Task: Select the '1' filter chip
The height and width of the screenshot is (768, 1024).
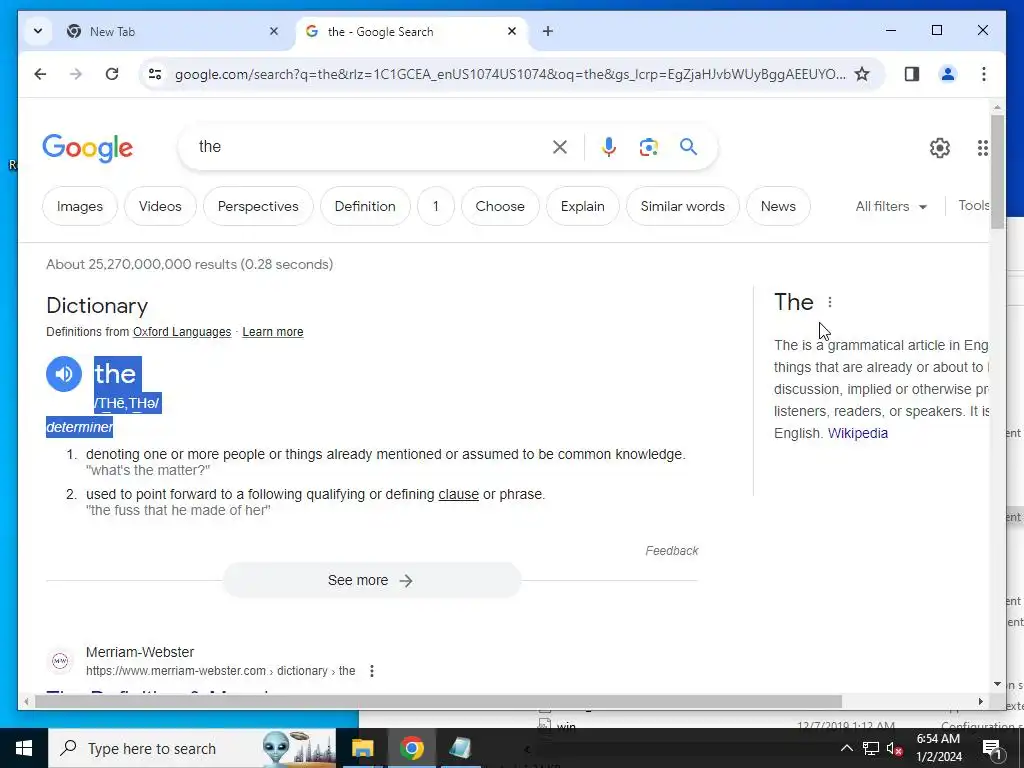Action: click(x=436, y=206)
